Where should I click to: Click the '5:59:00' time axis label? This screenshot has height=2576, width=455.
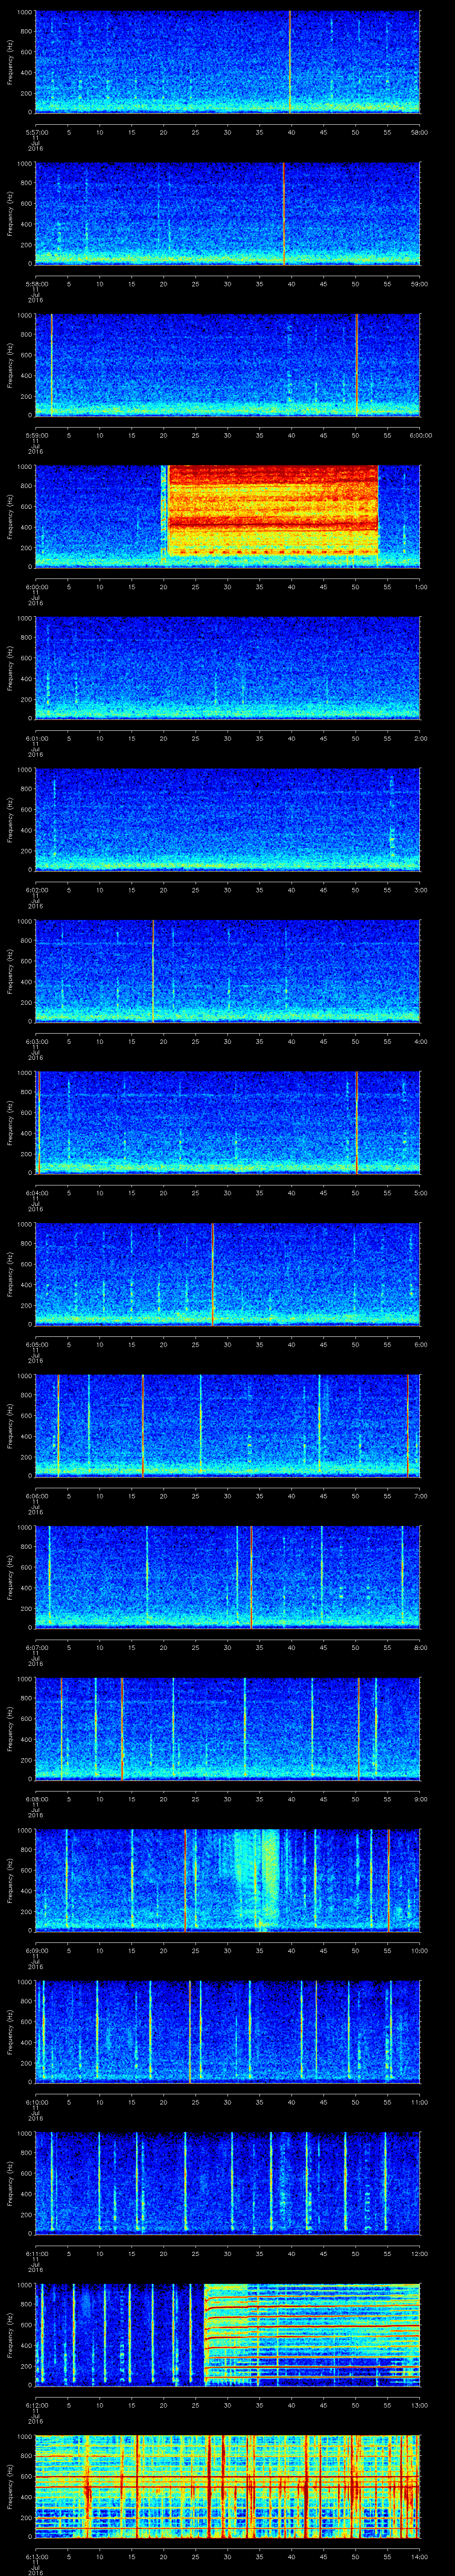pos(36,434)
